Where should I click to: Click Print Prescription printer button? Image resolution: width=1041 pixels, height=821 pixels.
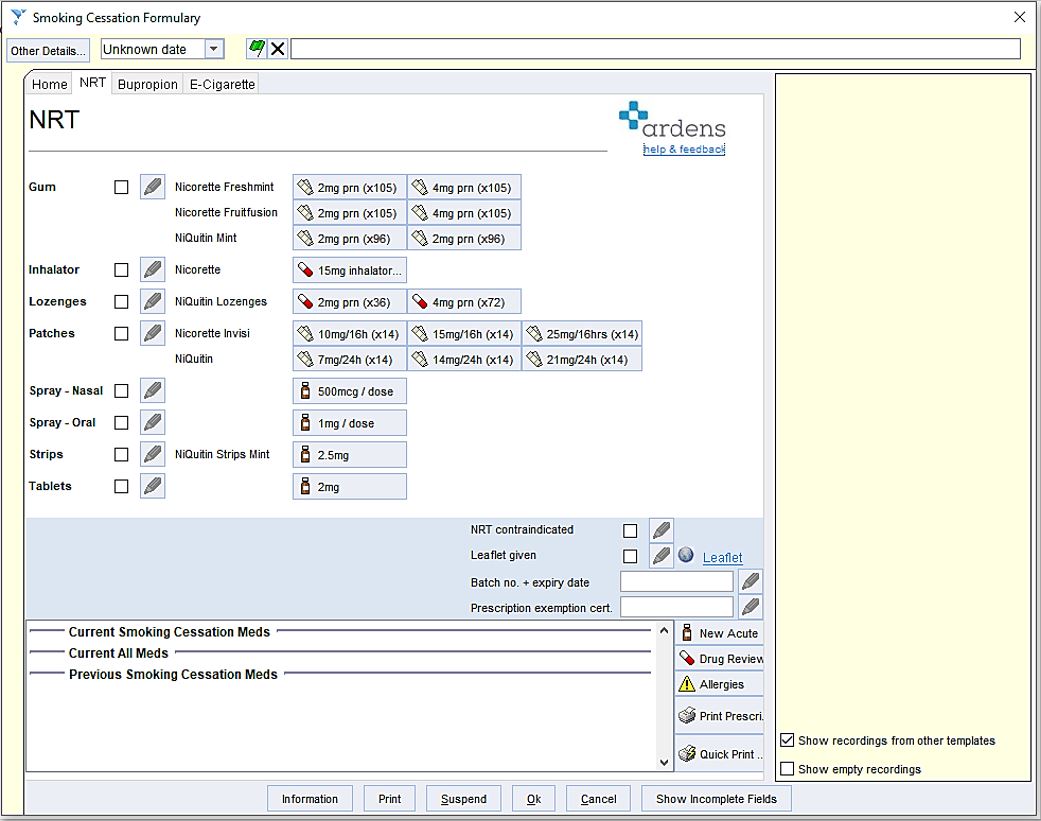coord(720,716)
